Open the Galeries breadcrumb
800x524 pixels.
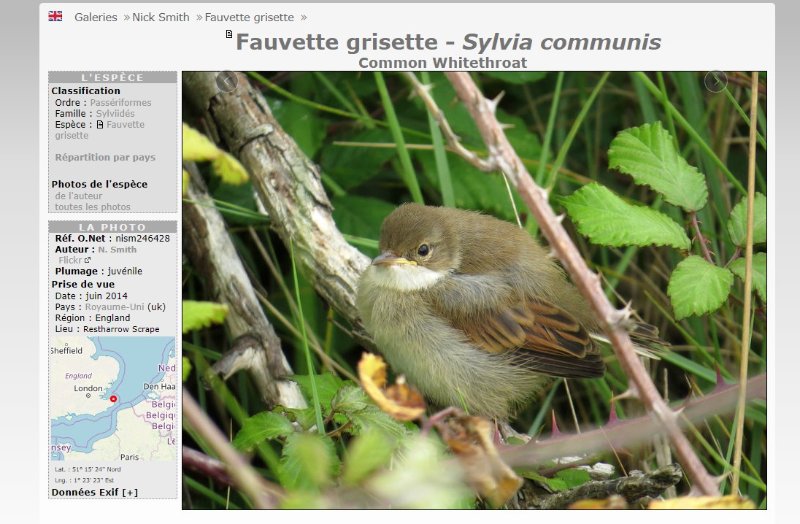pyautogui.click(x=95, y=17)
